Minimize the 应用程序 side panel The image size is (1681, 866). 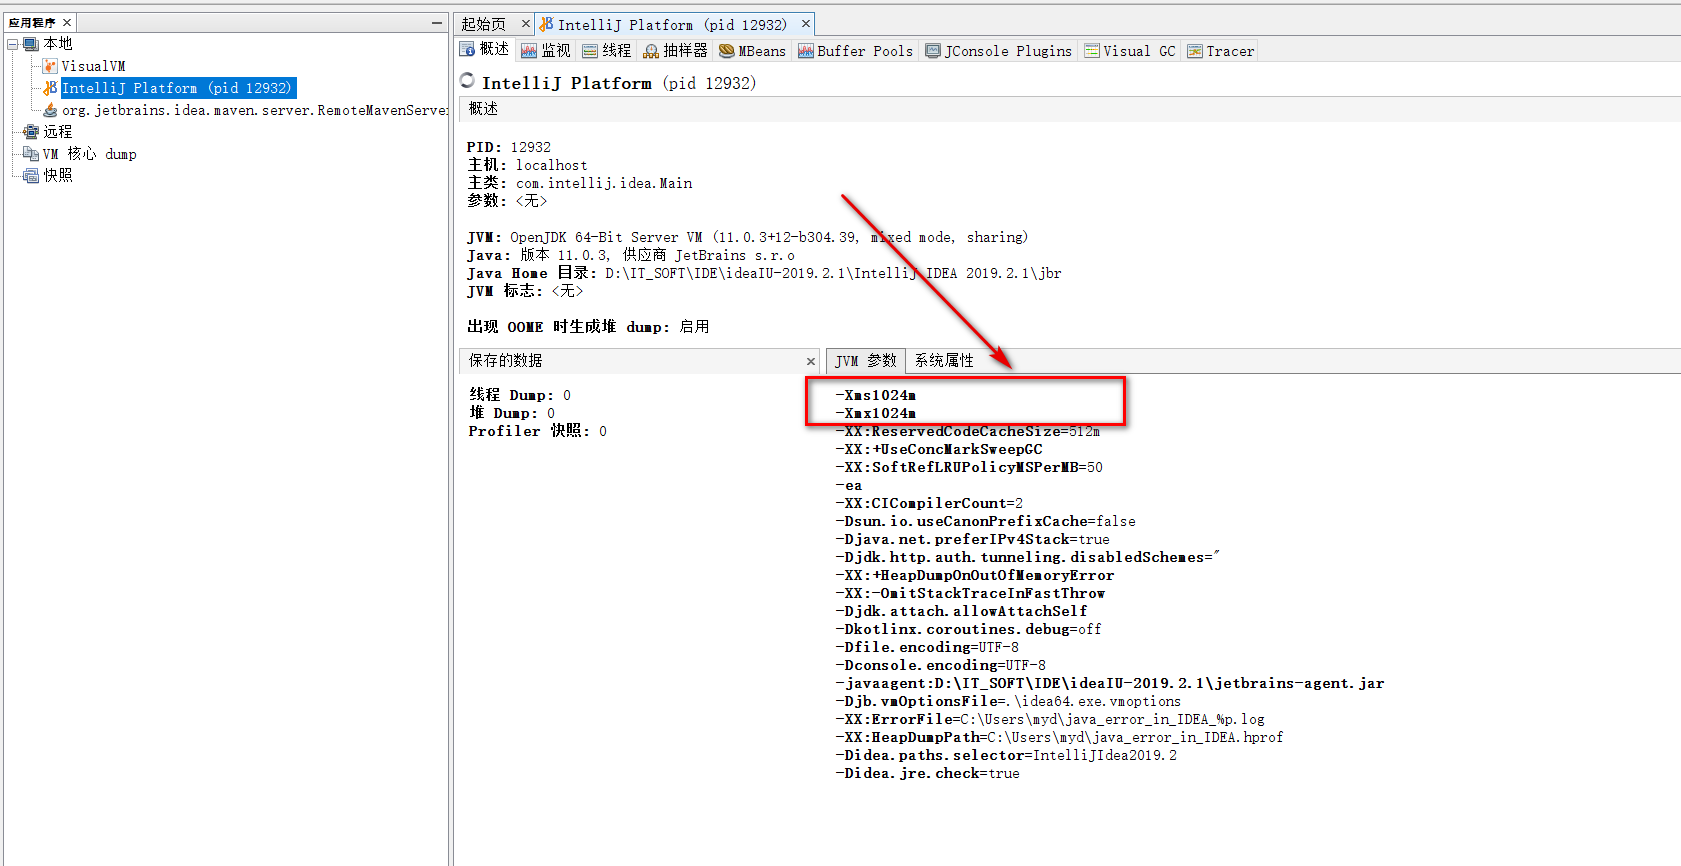(437, 22)
